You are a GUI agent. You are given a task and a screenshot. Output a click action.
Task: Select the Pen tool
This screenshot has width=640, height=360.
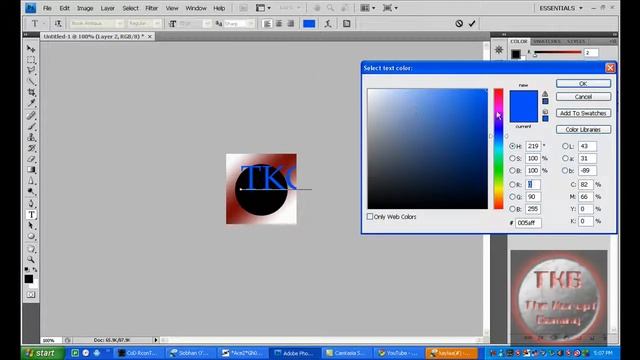[x=31, y=204]
